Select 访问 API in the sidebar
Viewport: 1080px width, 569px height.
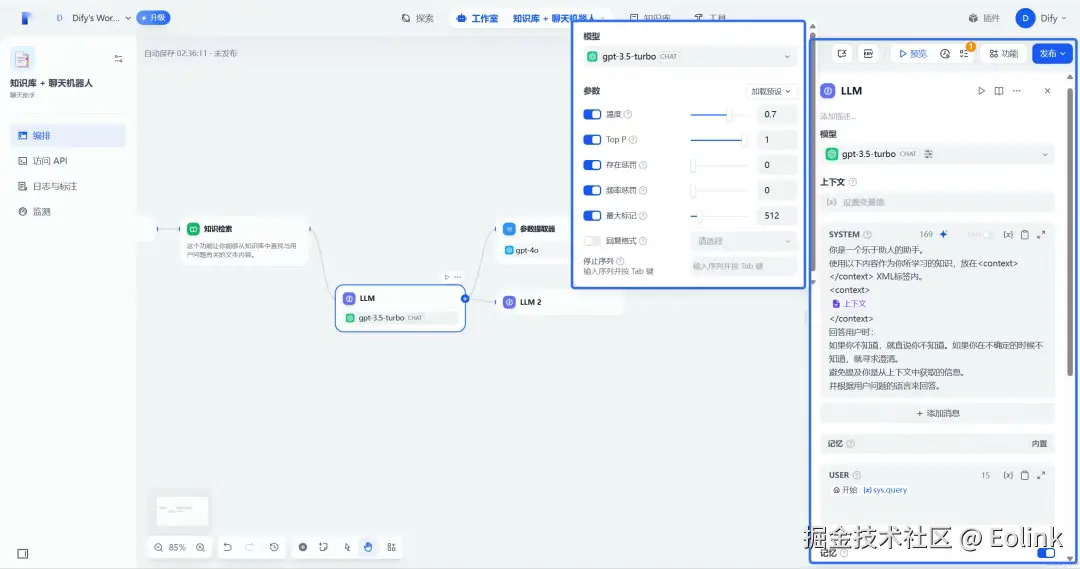(x=68, y=161)
